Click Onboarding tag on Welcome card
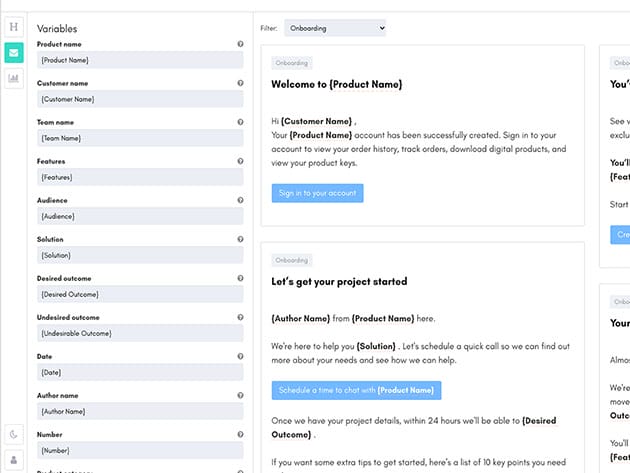630x473 pixels. 291,63
